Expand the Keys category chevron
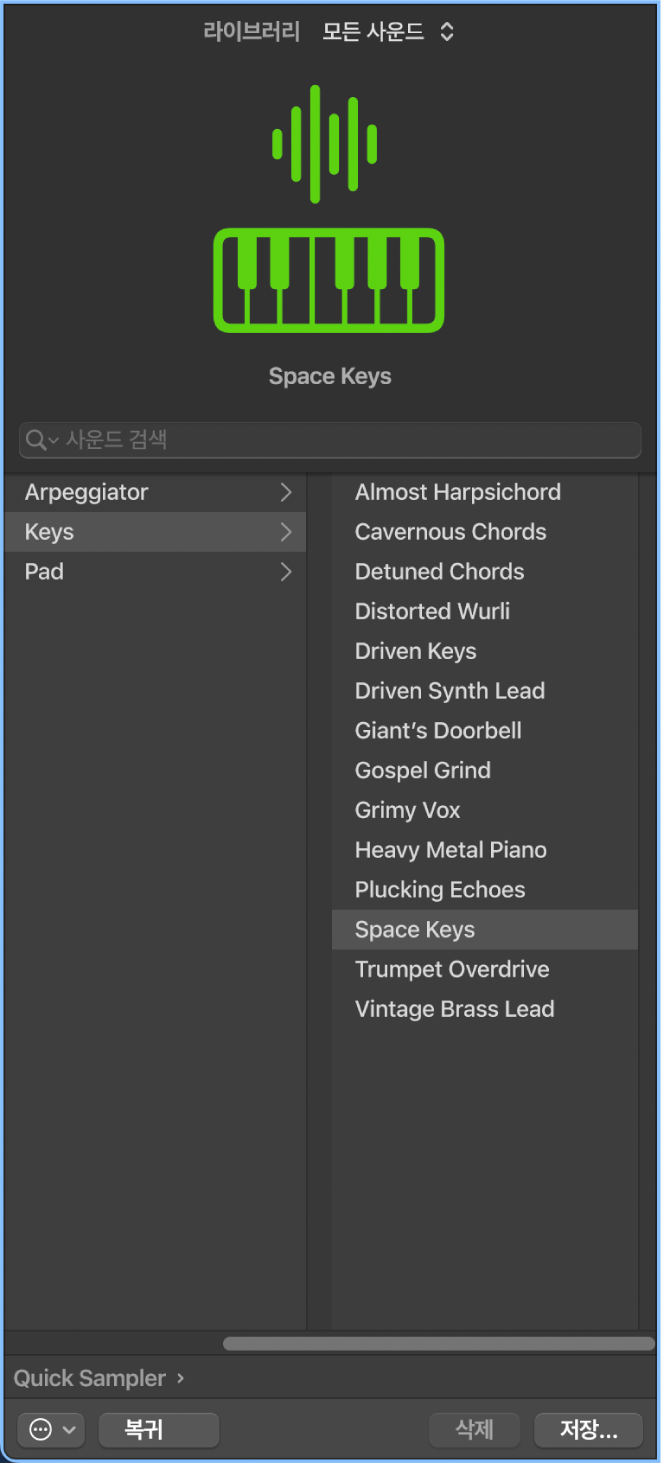Screen dimensions: 662x1463 point(286,532)
